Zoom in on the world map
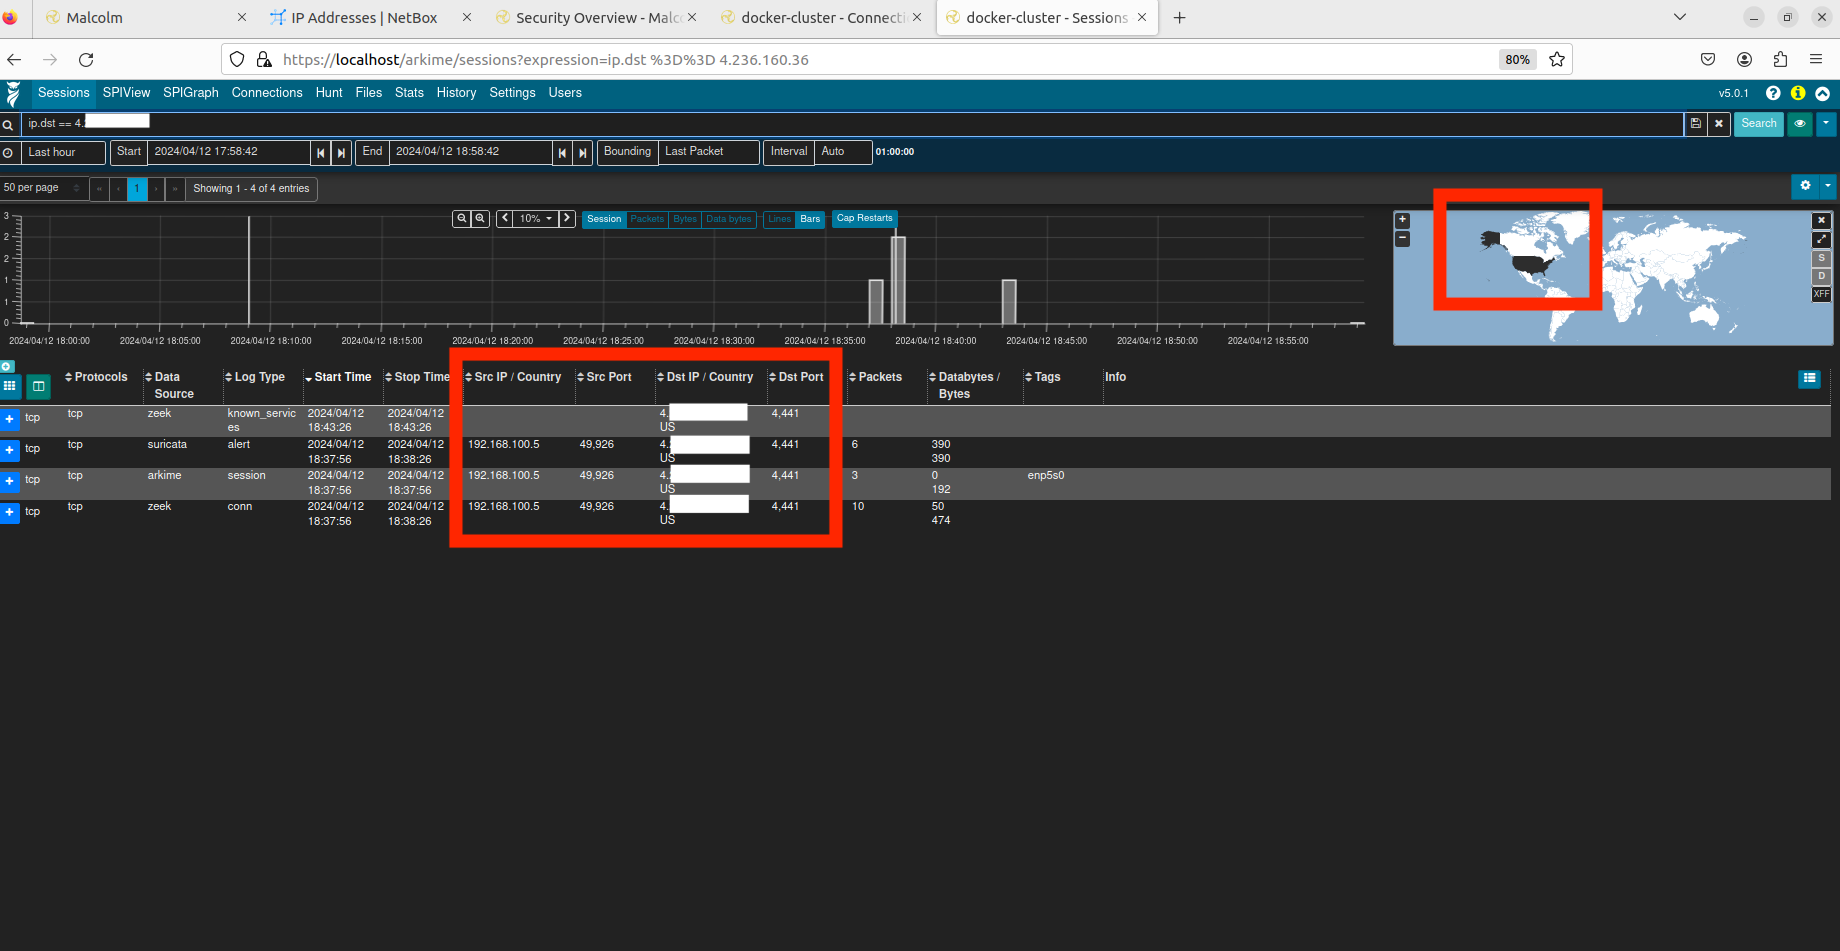The width and height of the screenshot is (1840, 951). coord(1402,220)
